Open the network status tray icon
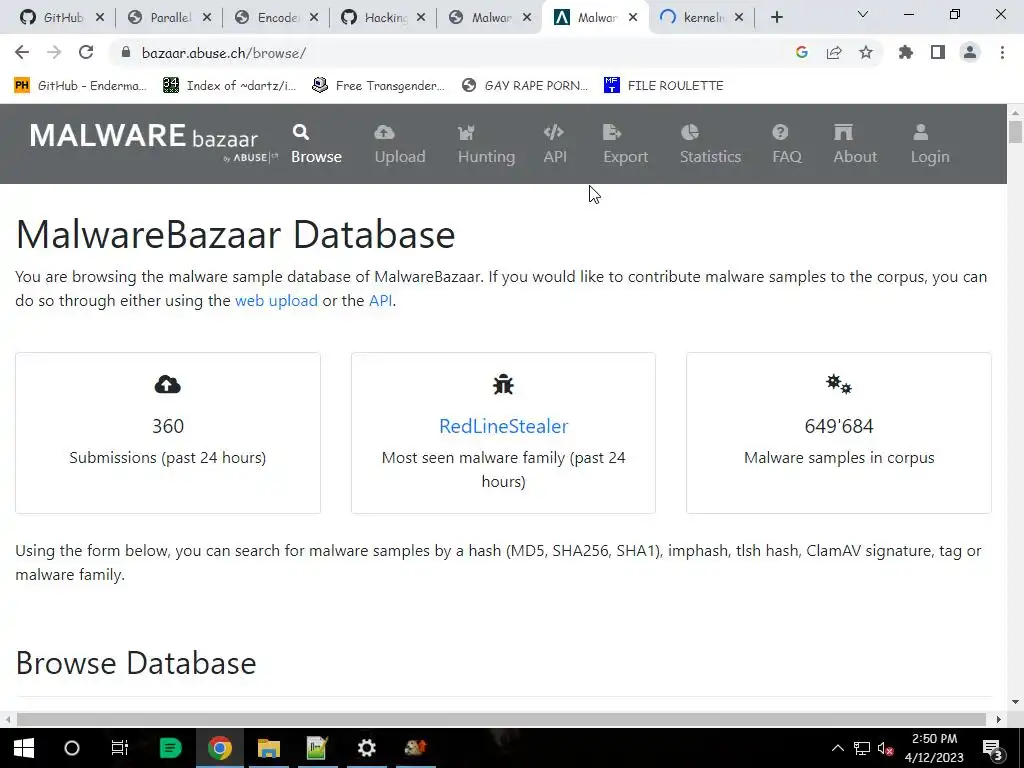Viewport: 1024px width, 768px height. point(861,748)
